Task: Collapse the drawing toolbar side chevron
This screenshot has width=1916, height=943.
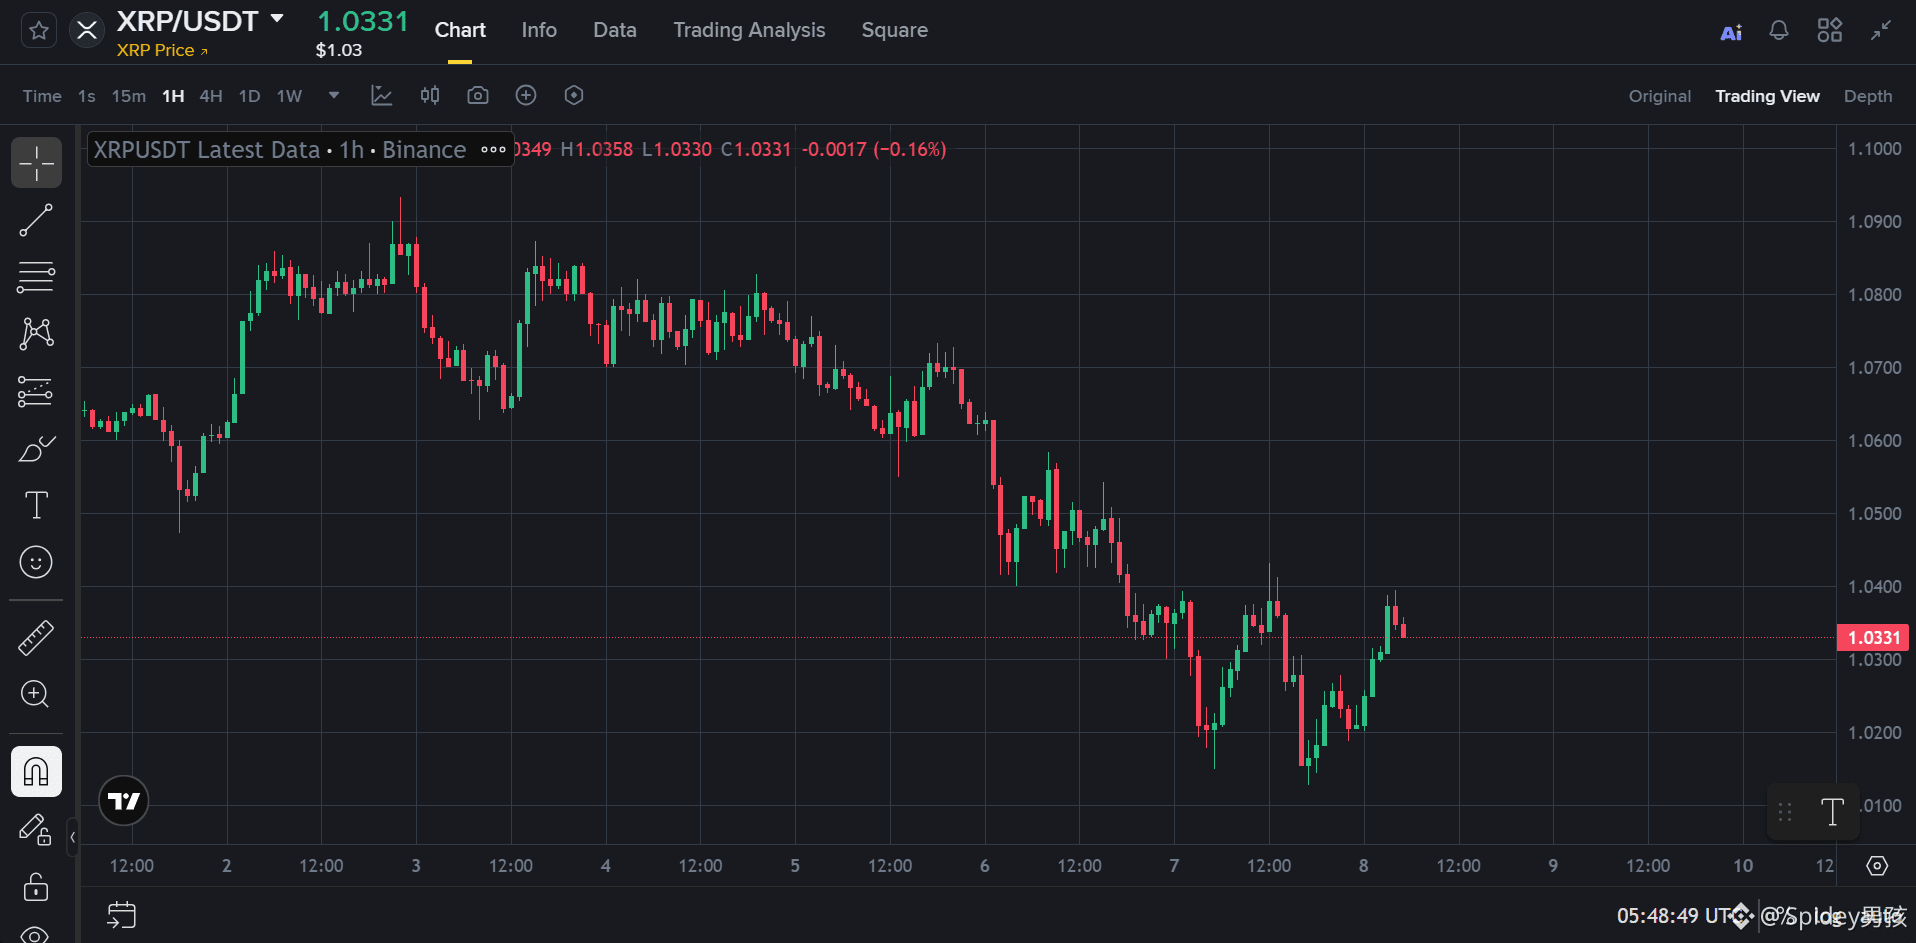Action: [72, 838]
